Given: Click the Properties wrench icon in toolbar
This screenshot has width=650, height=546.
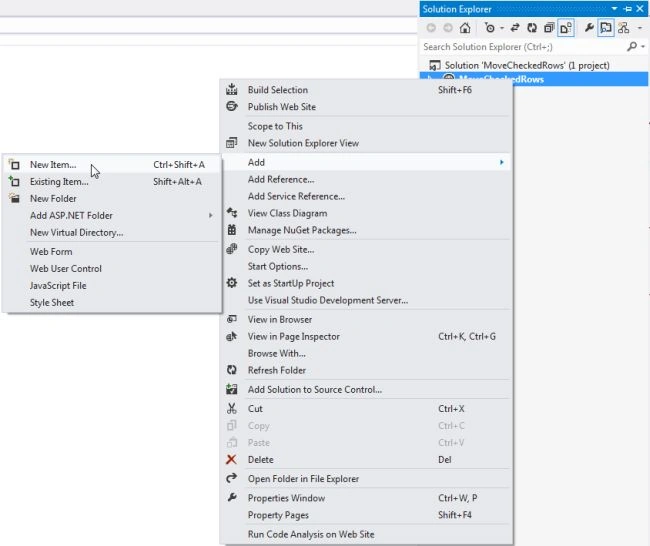Looking at the screenshot, I should pos(589,28).
